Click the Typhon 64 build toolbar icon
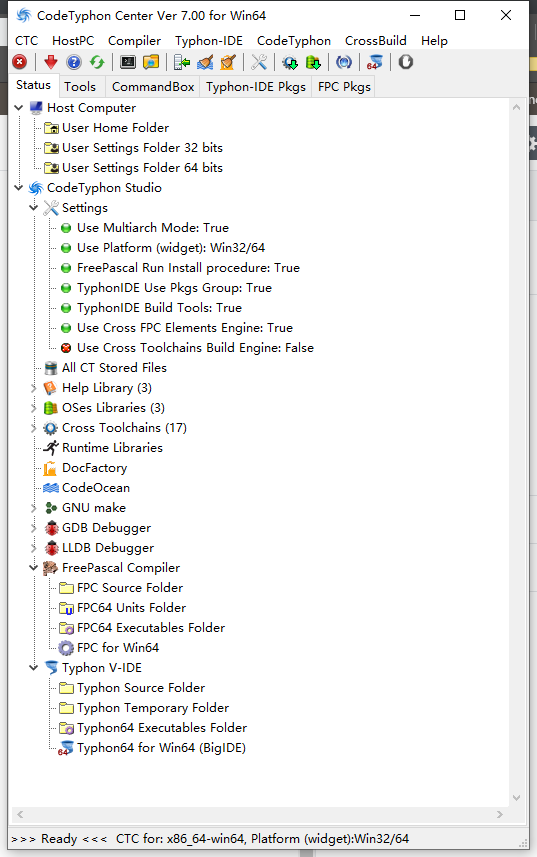This screenshot has height=857, width=537. [375, 62]
